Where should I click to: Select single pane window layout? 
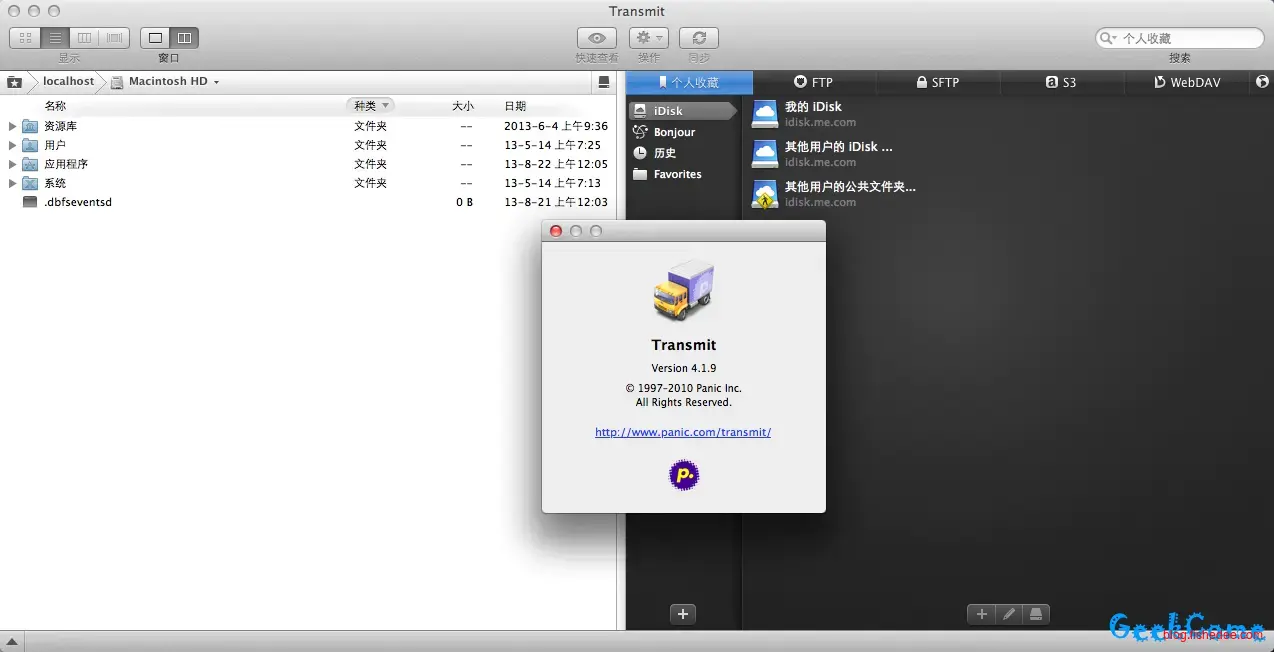point(155,38)
